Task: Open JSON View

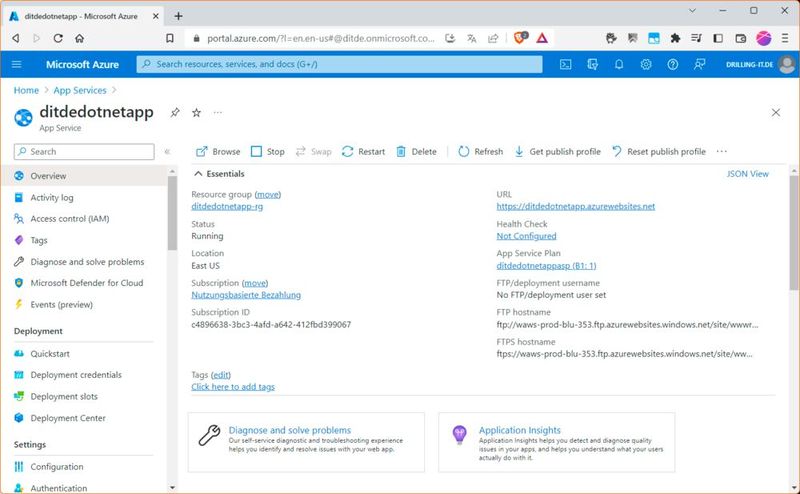Action: pos(747,174)
